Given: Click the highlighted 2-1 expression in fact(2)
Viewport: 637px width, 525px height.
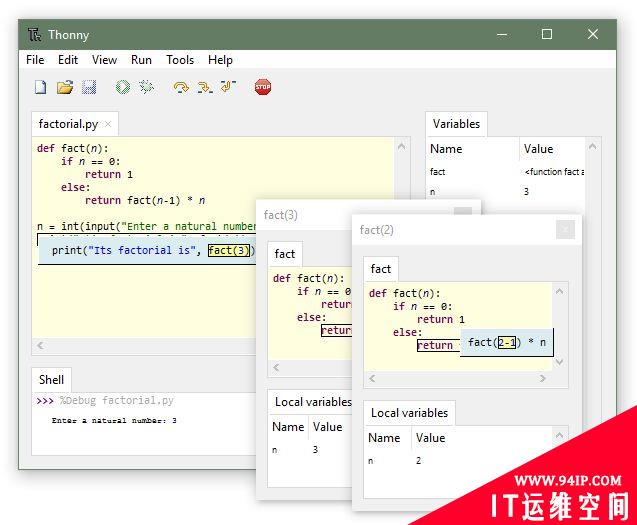Looking at the screenshot, I should [x=507, y=343].
